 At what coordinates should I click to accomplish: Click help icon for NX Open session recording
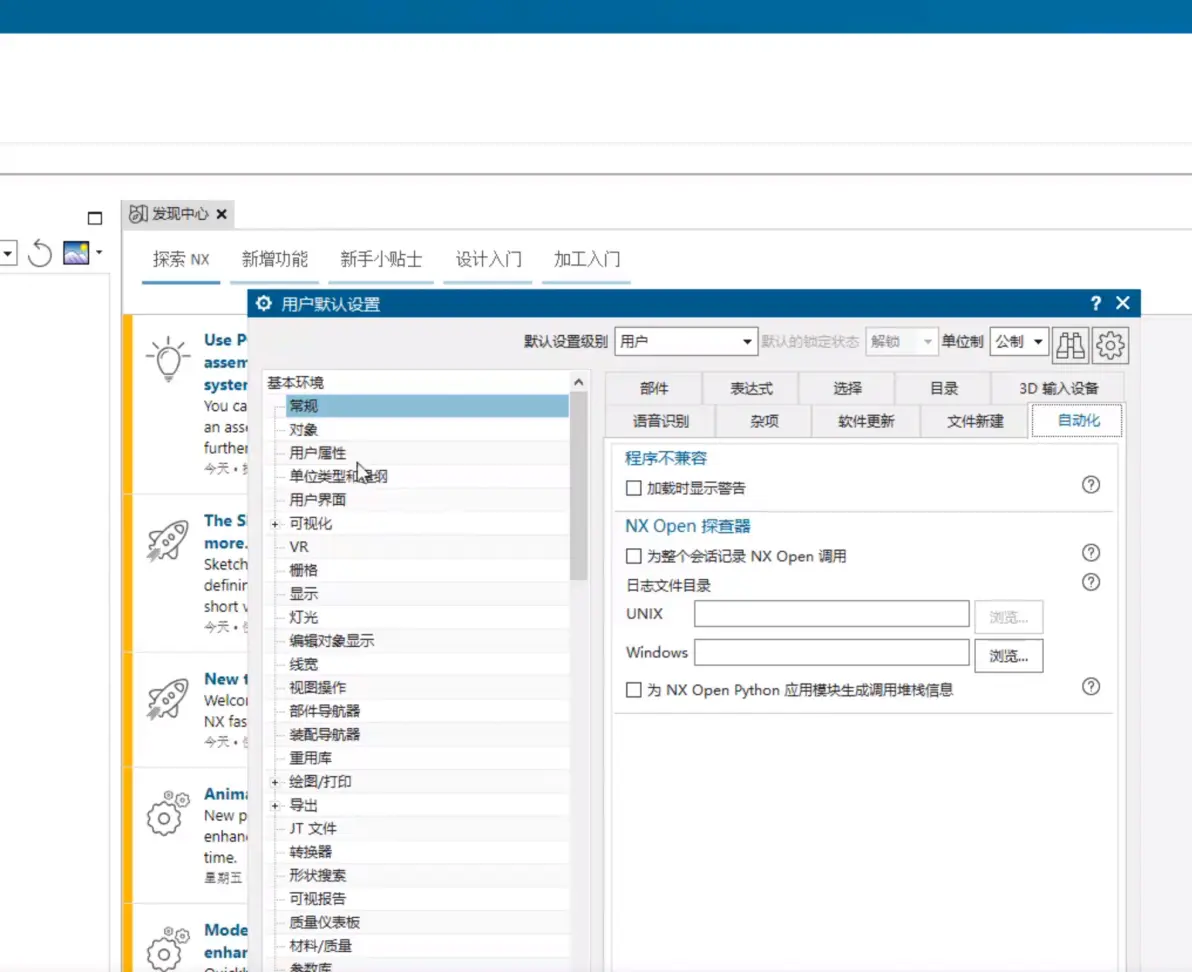[1091, 552]
